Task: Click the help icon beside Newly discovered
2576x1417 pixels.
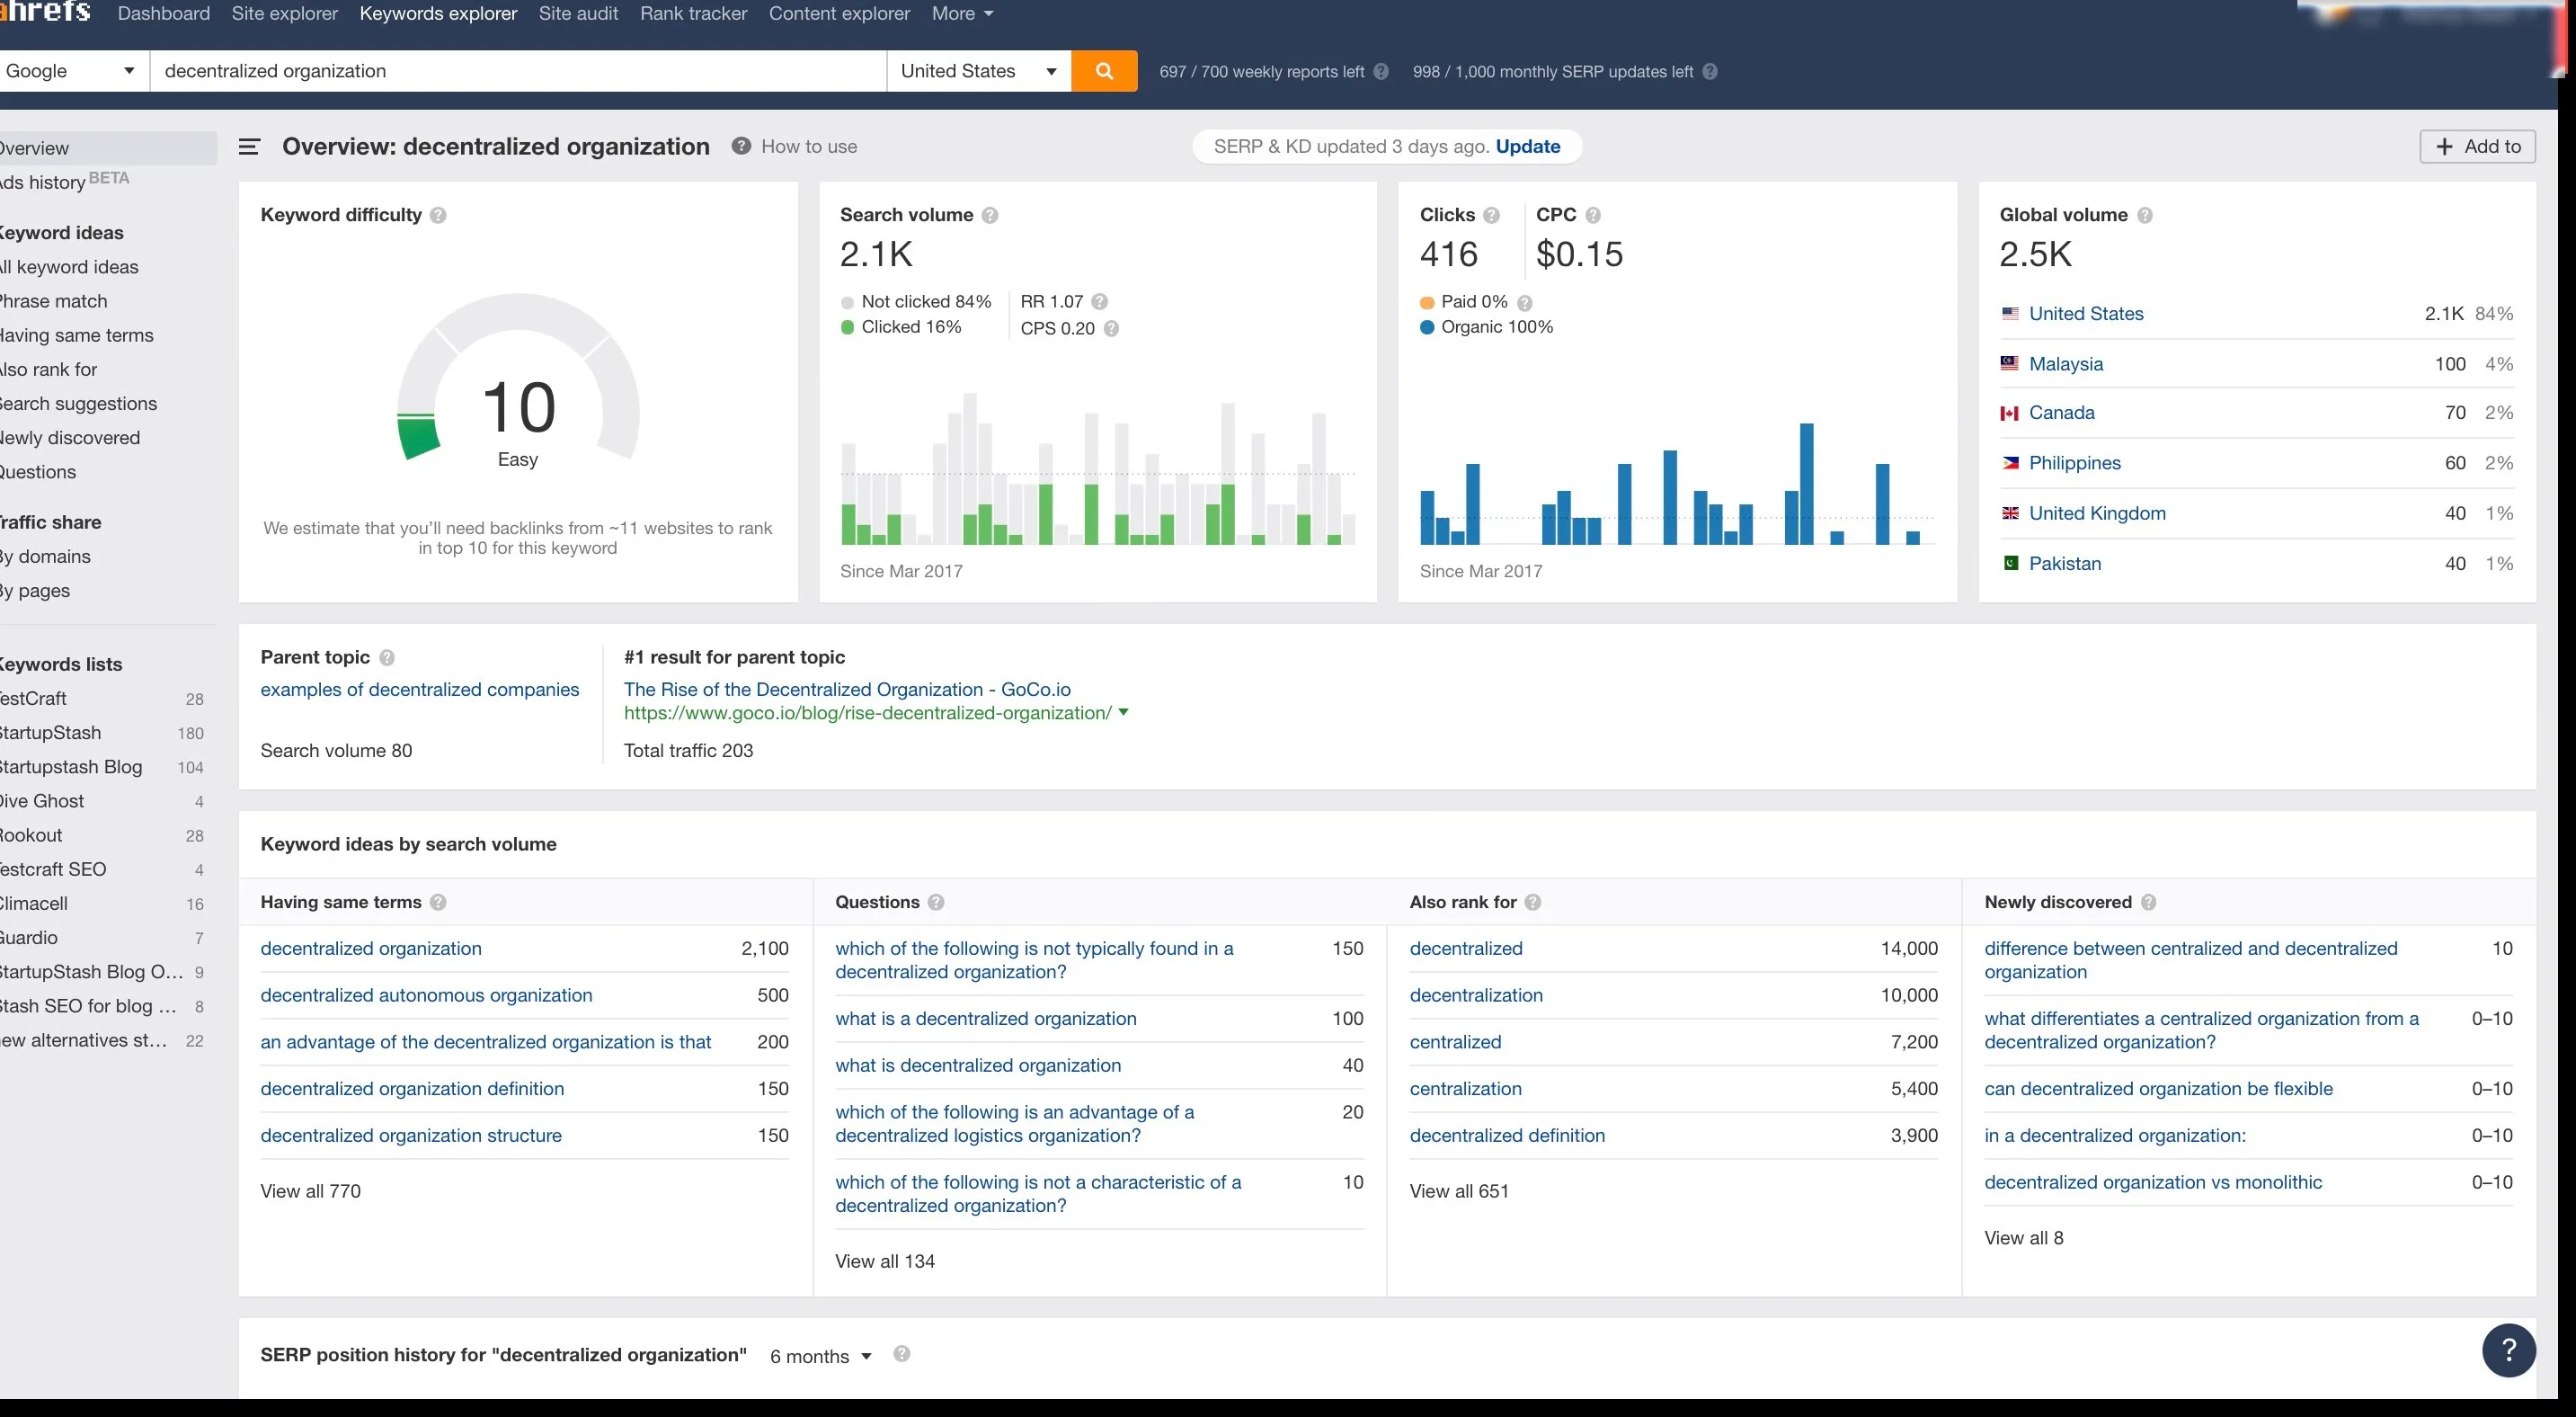Action: click(2150, 902)
